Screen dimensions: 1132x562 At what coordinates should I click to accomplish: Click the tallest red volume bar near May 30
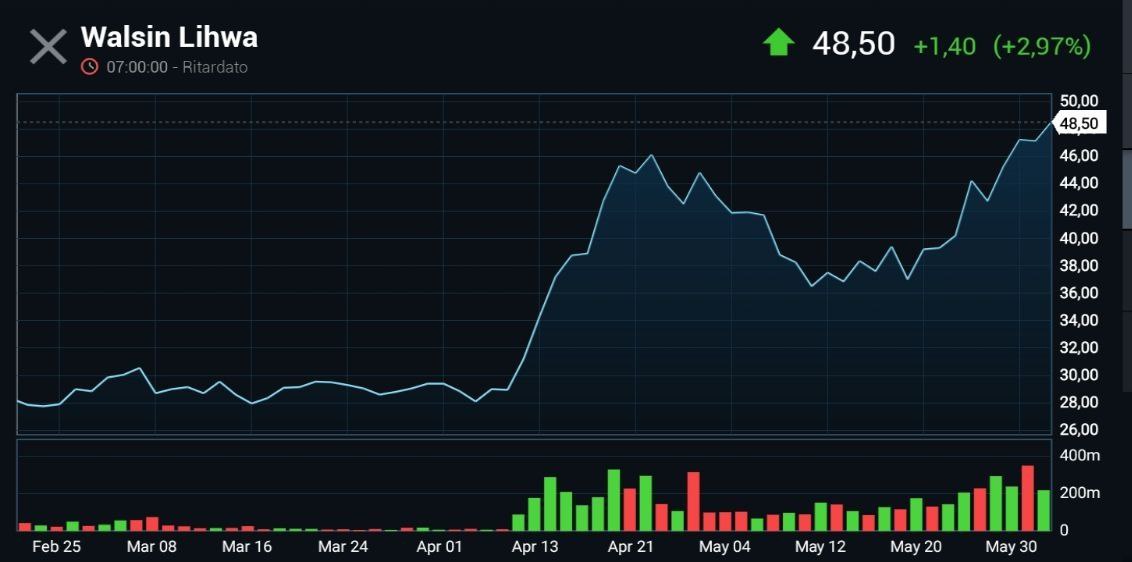[1027, 498]
